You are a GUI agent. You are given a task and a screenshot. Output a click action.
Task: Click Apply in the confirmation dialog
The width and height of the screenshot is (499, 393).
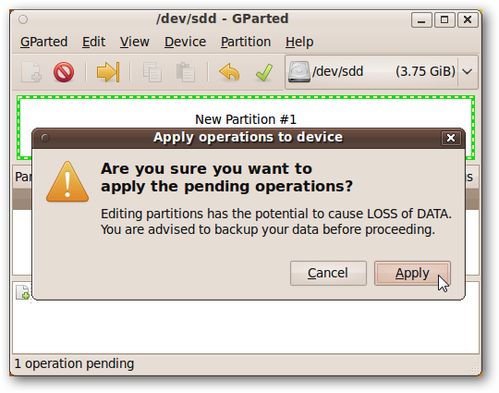412,273
